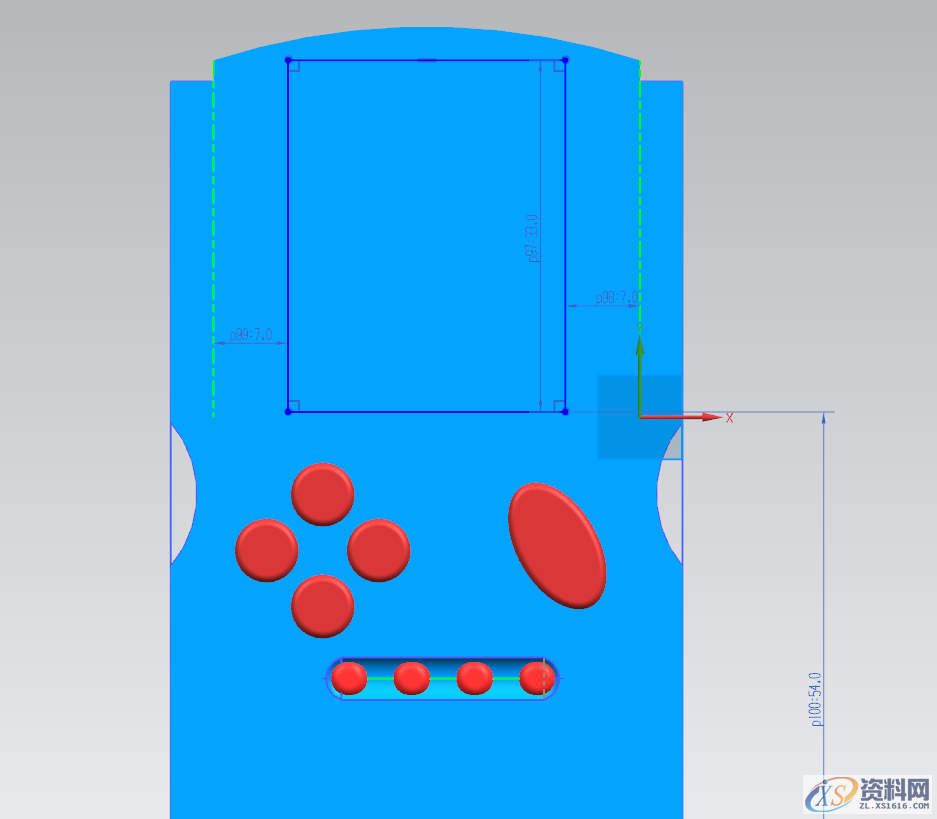937x819 pixels.
Task: Select the top red D-pad button
Action: pos(322,494)
